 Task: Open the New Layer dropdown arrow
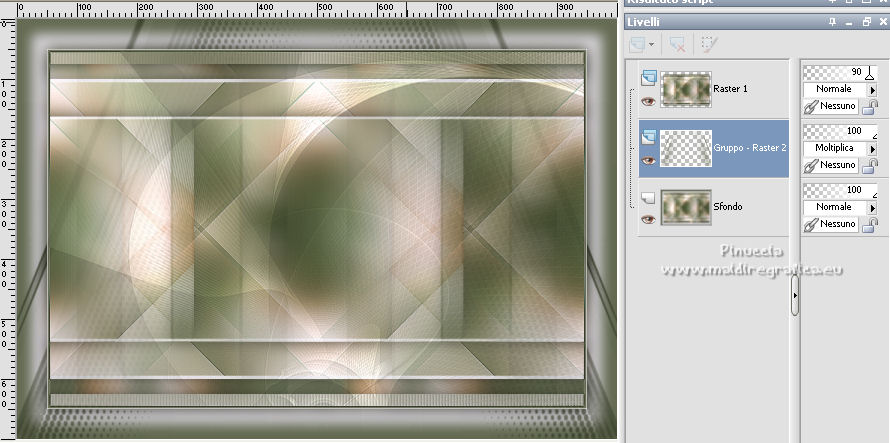(x=651, y=44)
